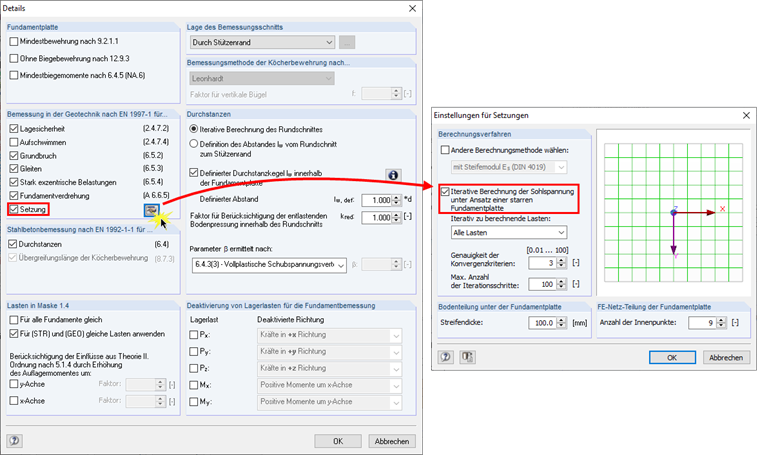Screen dimensions: 760x455
Task: Enable Mindestbewehrung nach 9.2.1.1 checkbox
Action: (x=14, y=42)
